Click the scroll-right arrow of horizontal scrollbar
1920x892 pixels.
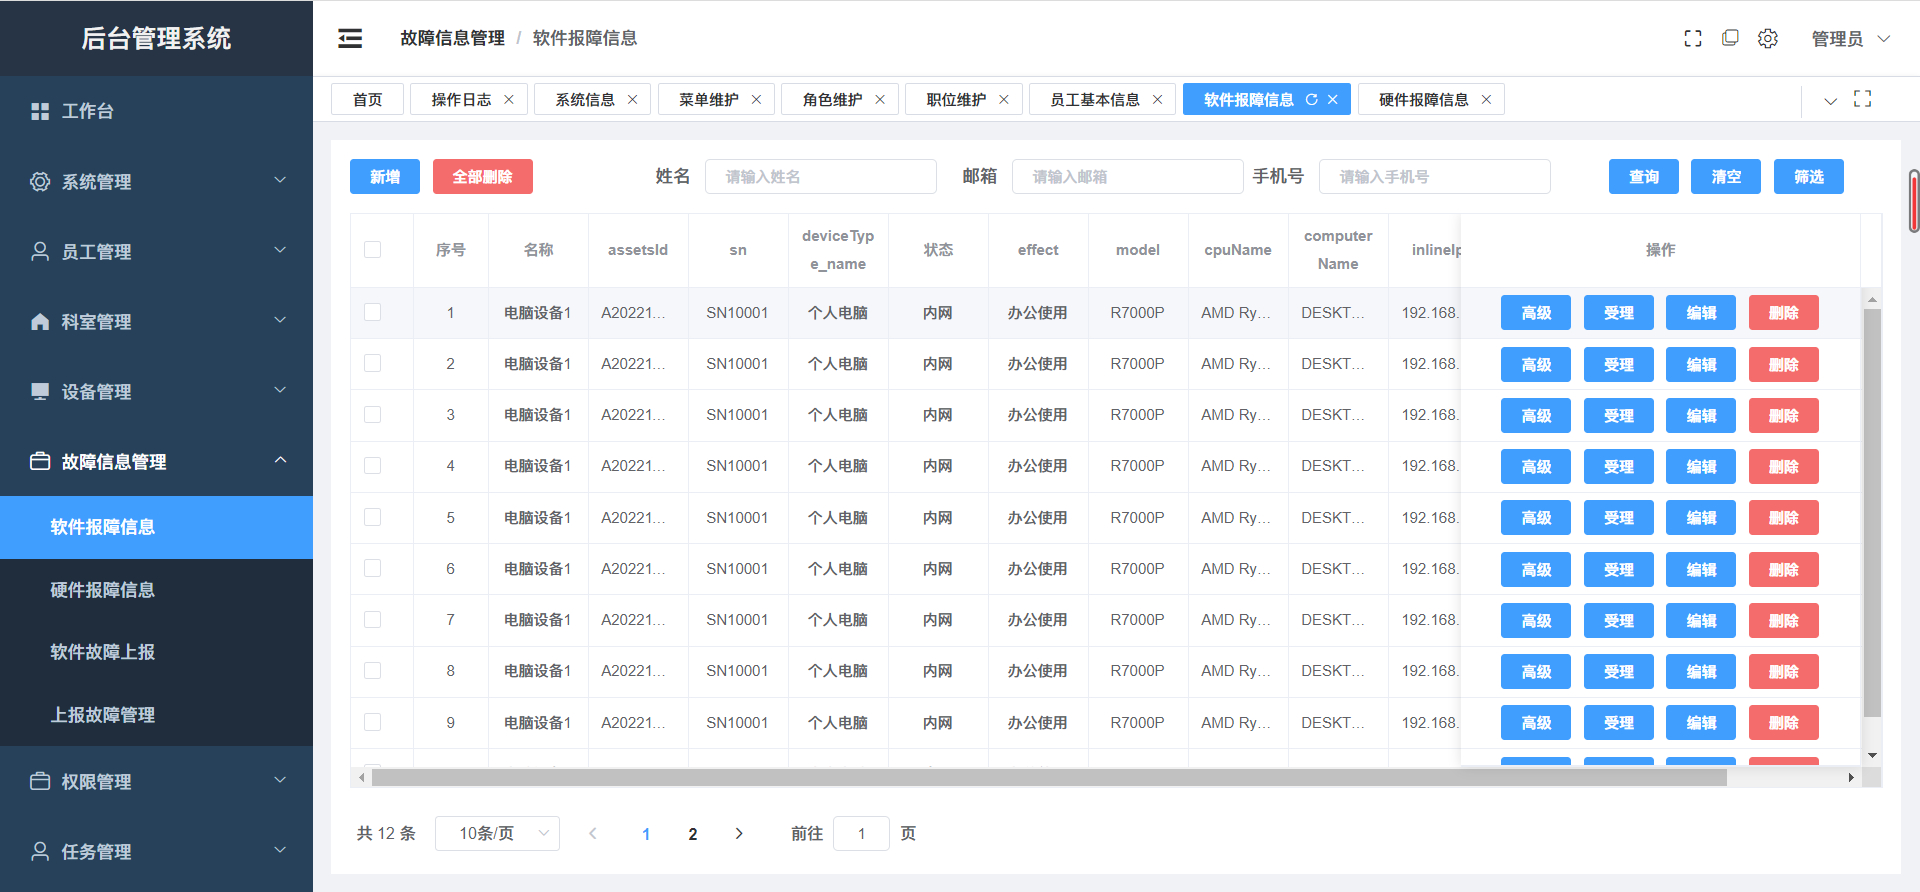[x=1851, y=777]
